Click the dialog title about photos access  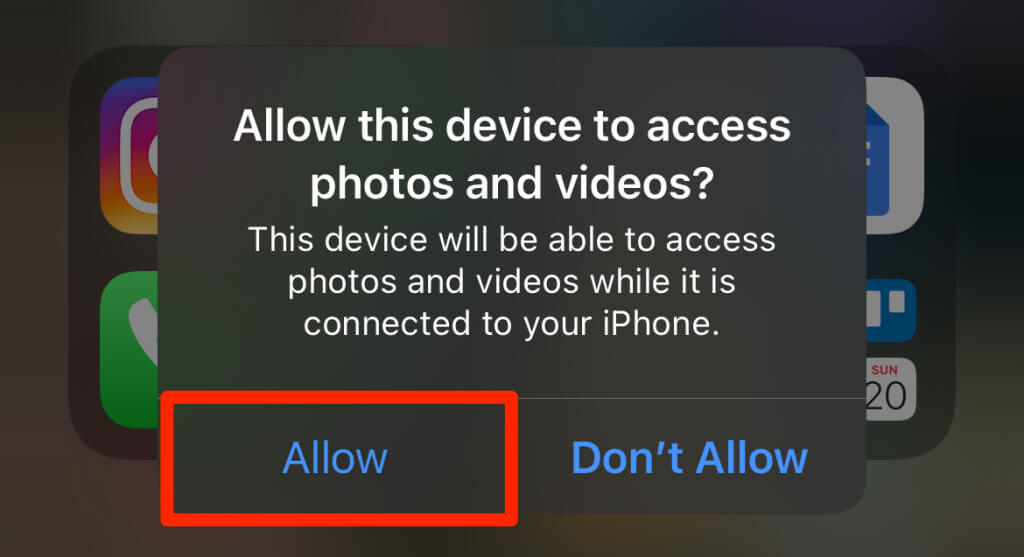click(512, 153)
